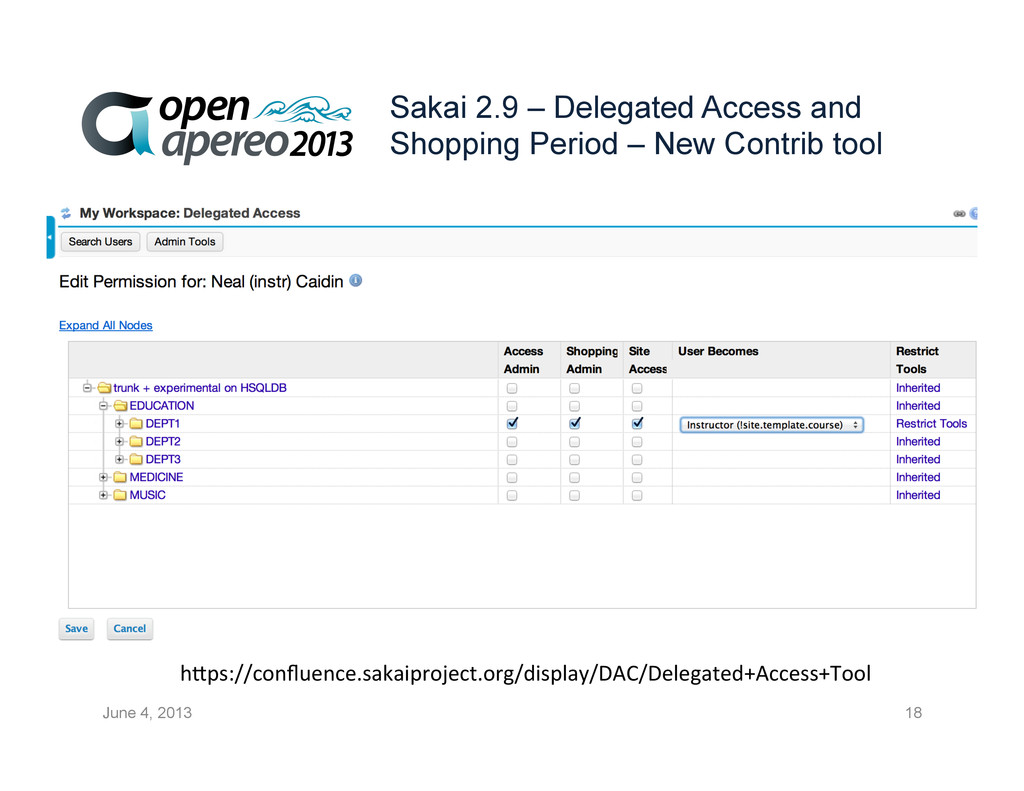Click Inherited link in EDUCATION row
Viewport: 1024px width, 791px height.
coord(918,406)
